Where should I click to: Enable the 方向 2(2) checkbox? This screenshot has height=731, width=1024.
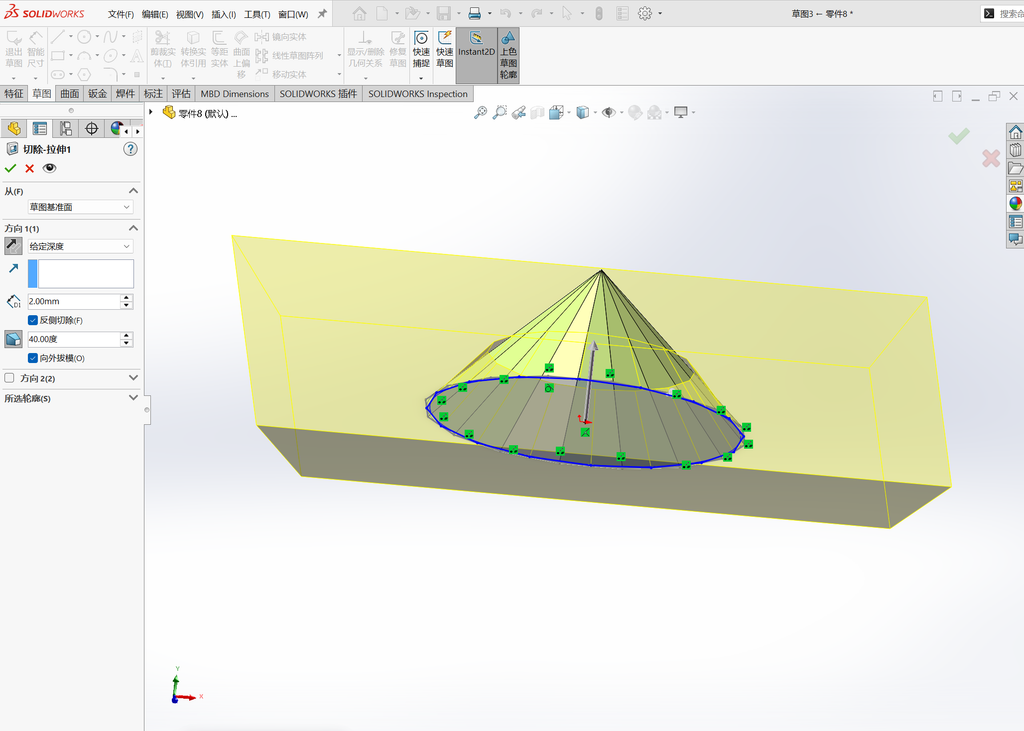[x=9, y=378]
